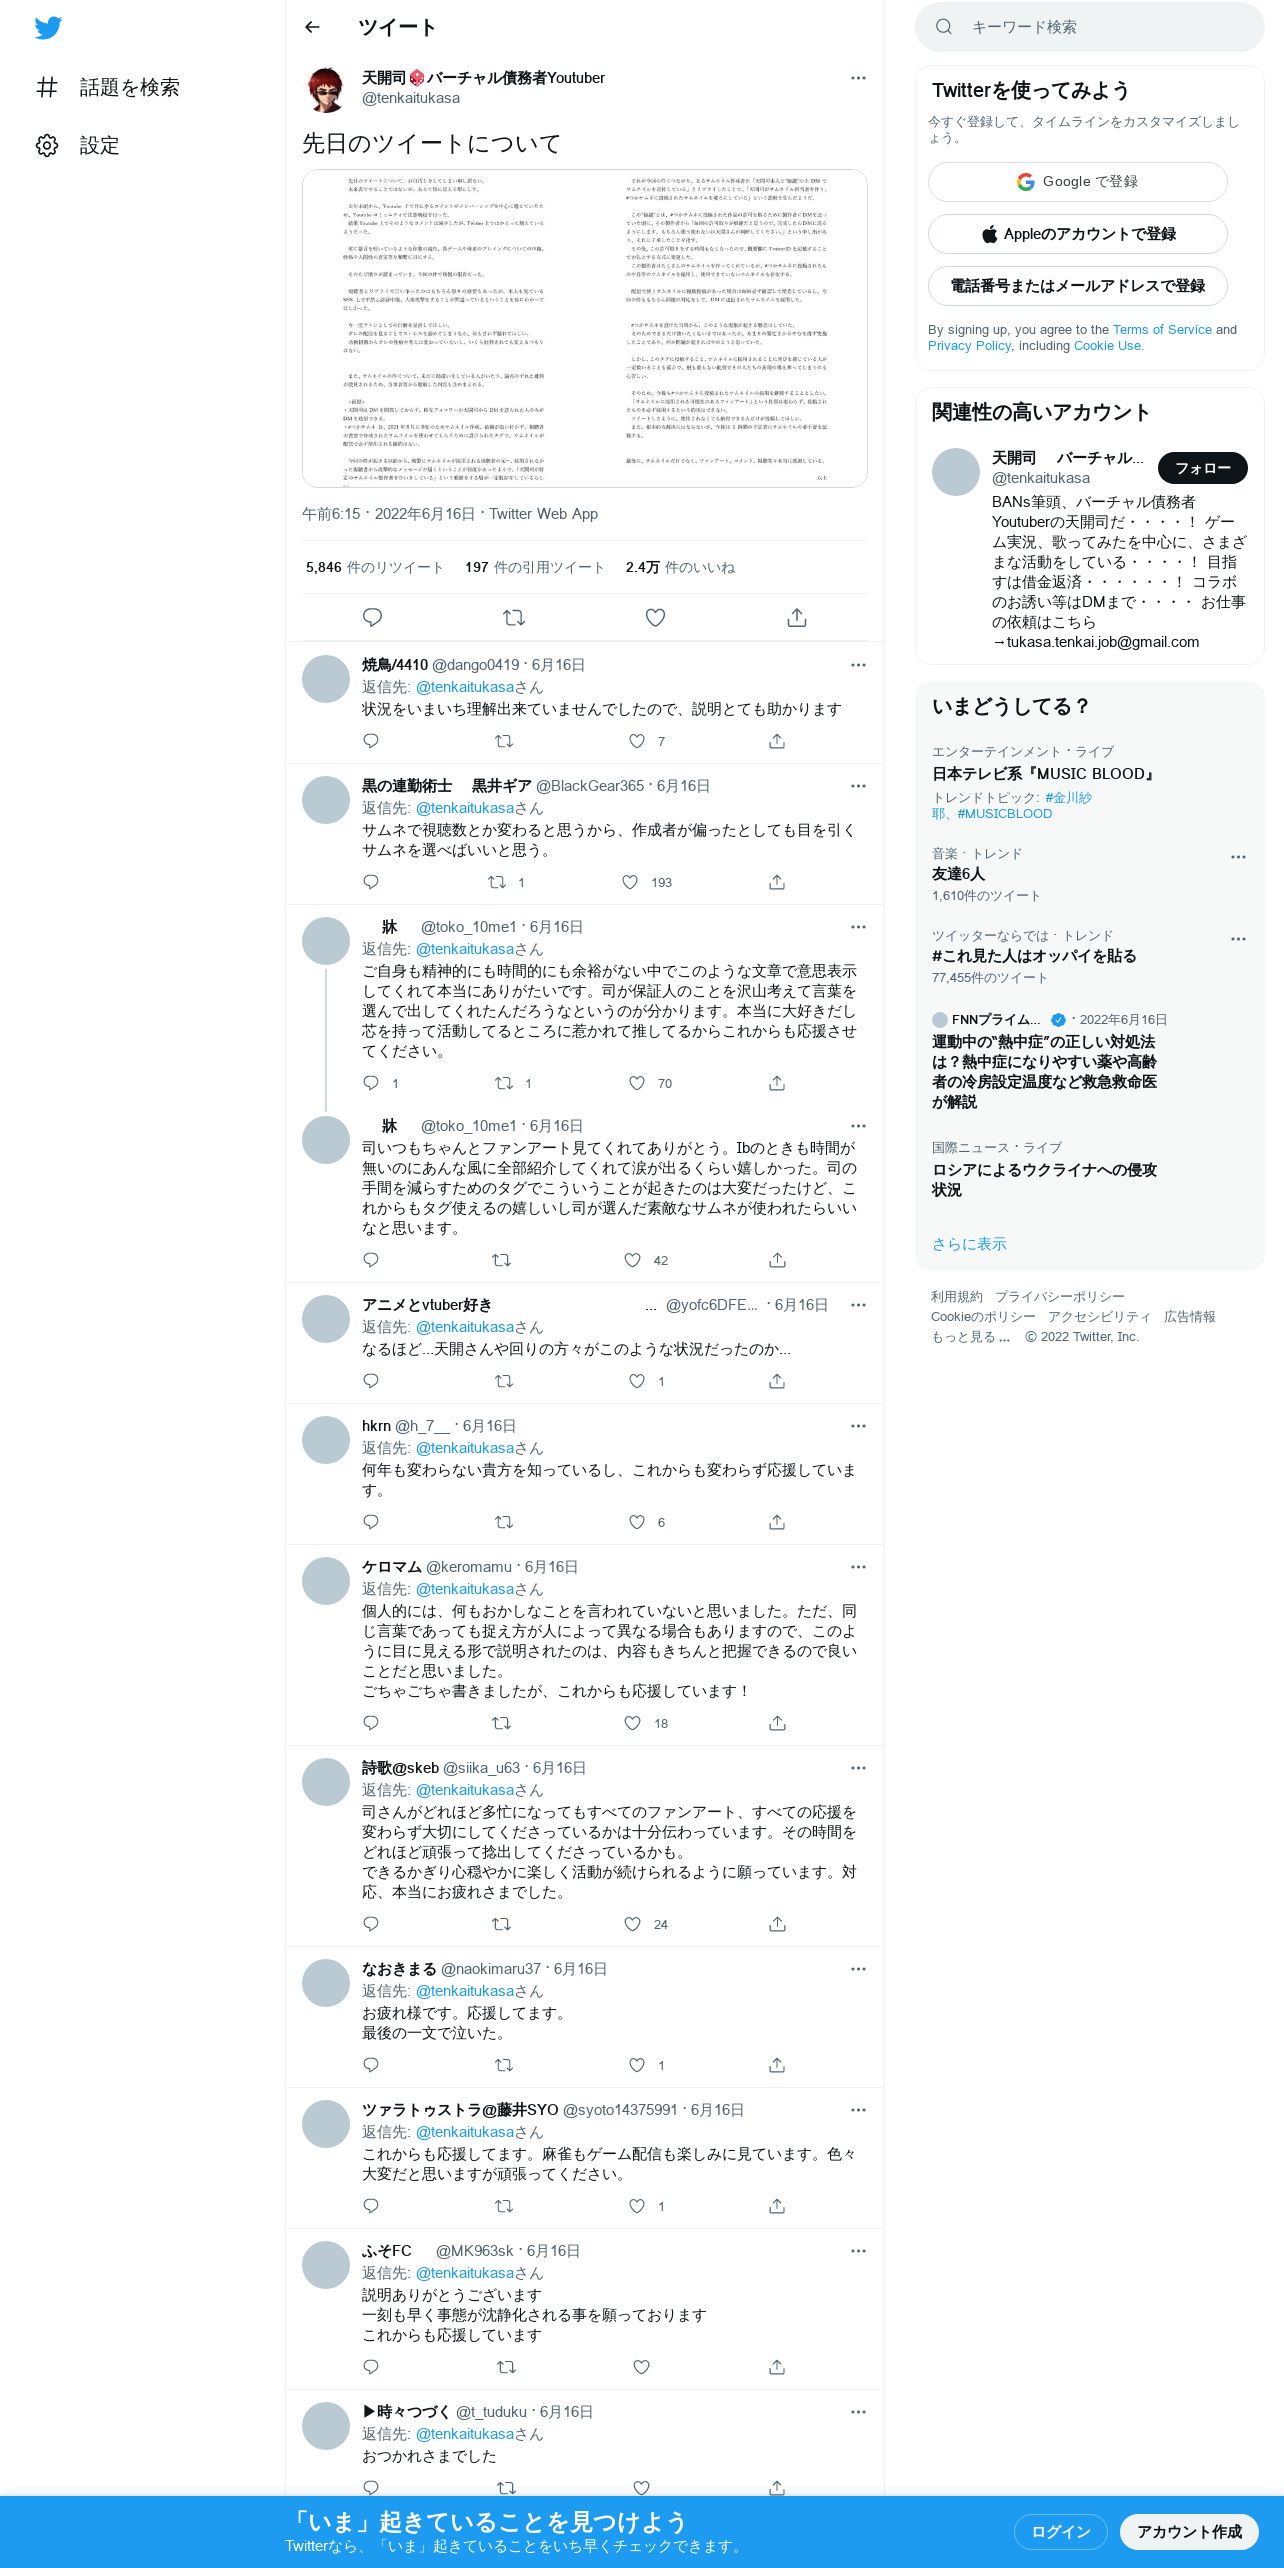This screenshot has width=1284, height=2568.
Task: Reply to the main tweet
Action: click(372, 617)
